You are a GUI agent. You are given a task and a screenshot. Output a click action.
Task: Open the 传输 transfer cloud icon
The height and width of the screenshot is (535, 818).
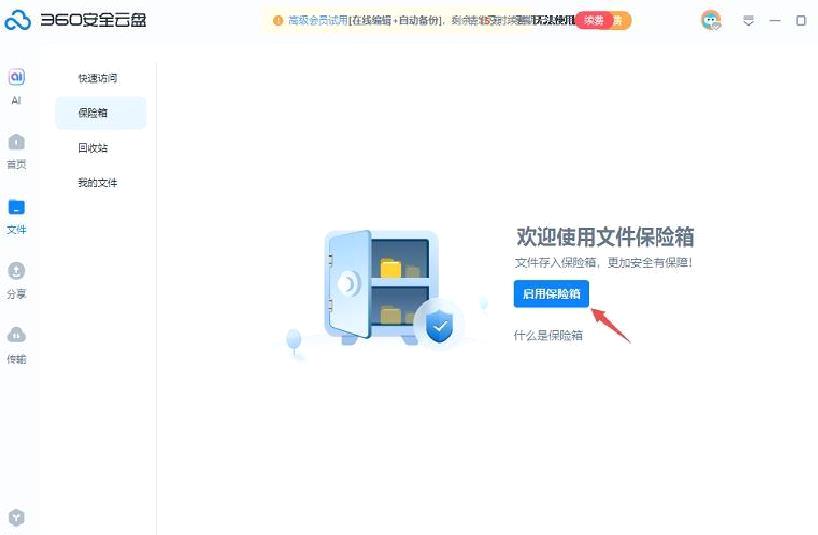tap(17, 335)
